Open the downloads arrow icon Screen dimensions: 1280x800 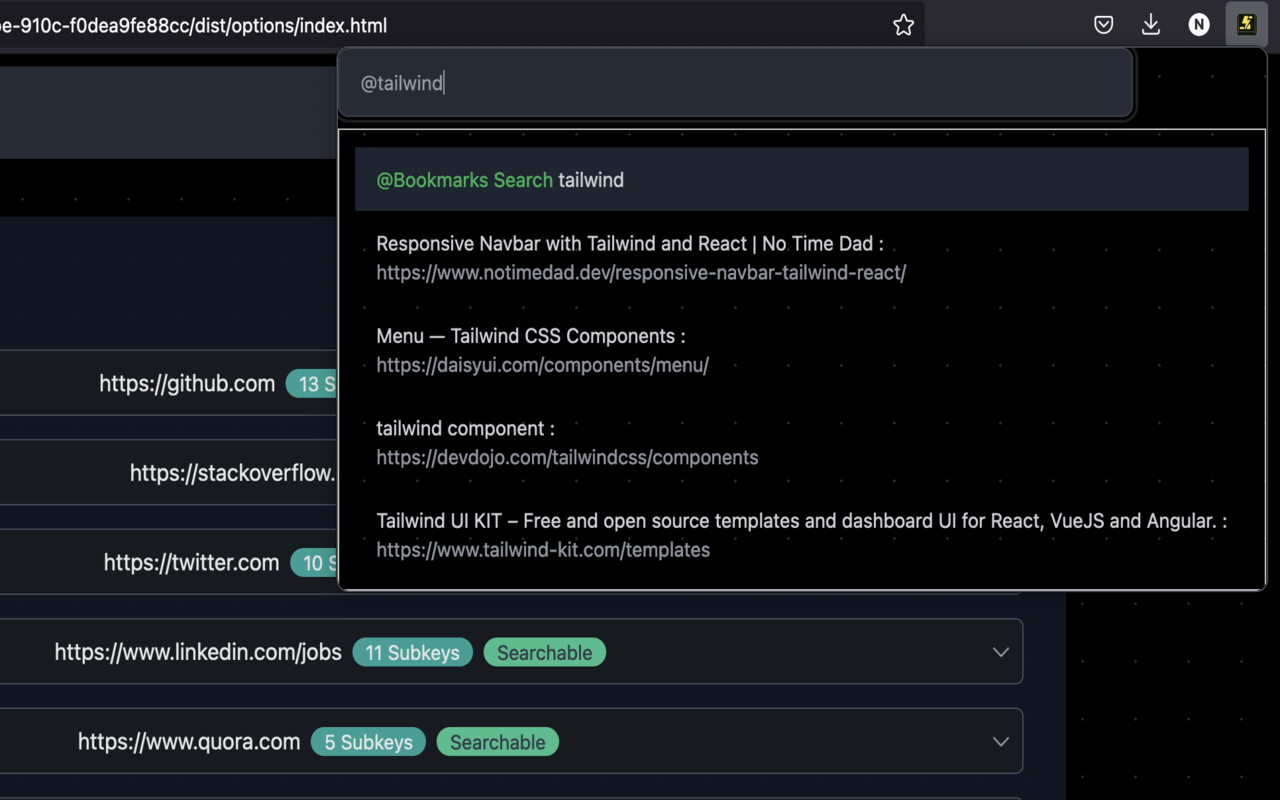1151,25
